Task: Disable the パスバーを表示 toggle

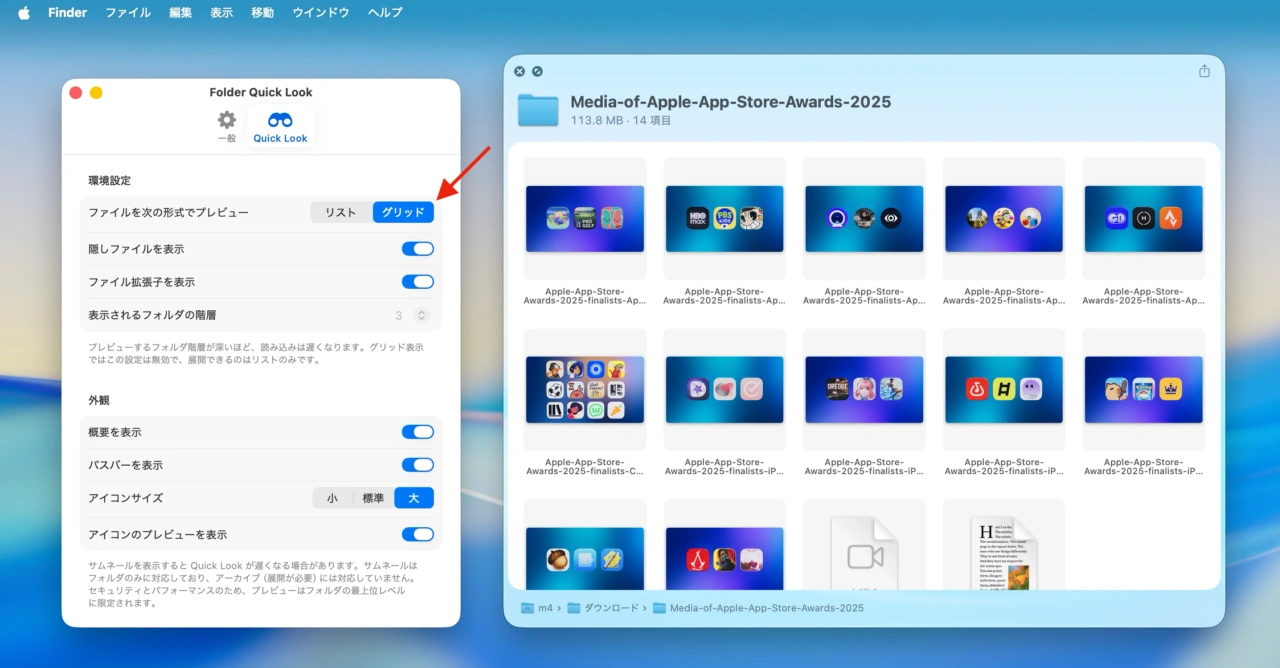Action: tap(418, 464)
